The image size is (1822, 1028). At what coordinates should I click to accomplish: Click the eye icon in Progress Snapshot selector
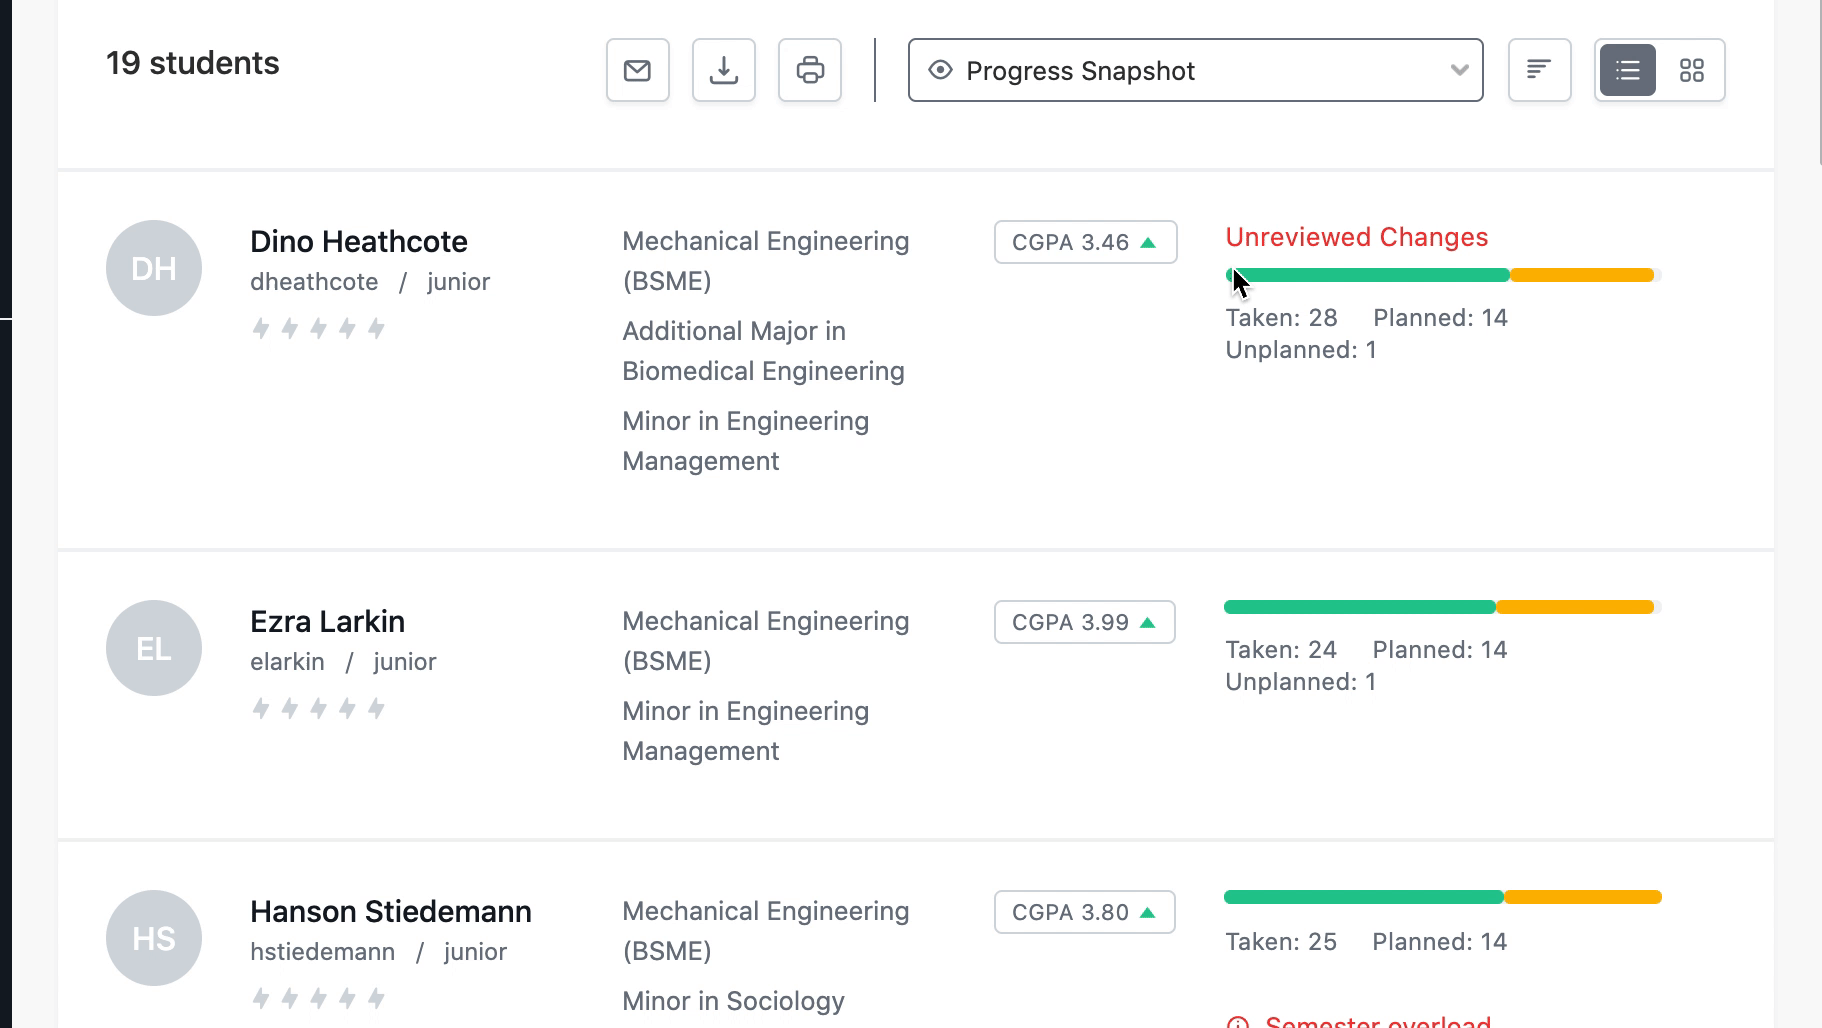(x=940, y=70)
